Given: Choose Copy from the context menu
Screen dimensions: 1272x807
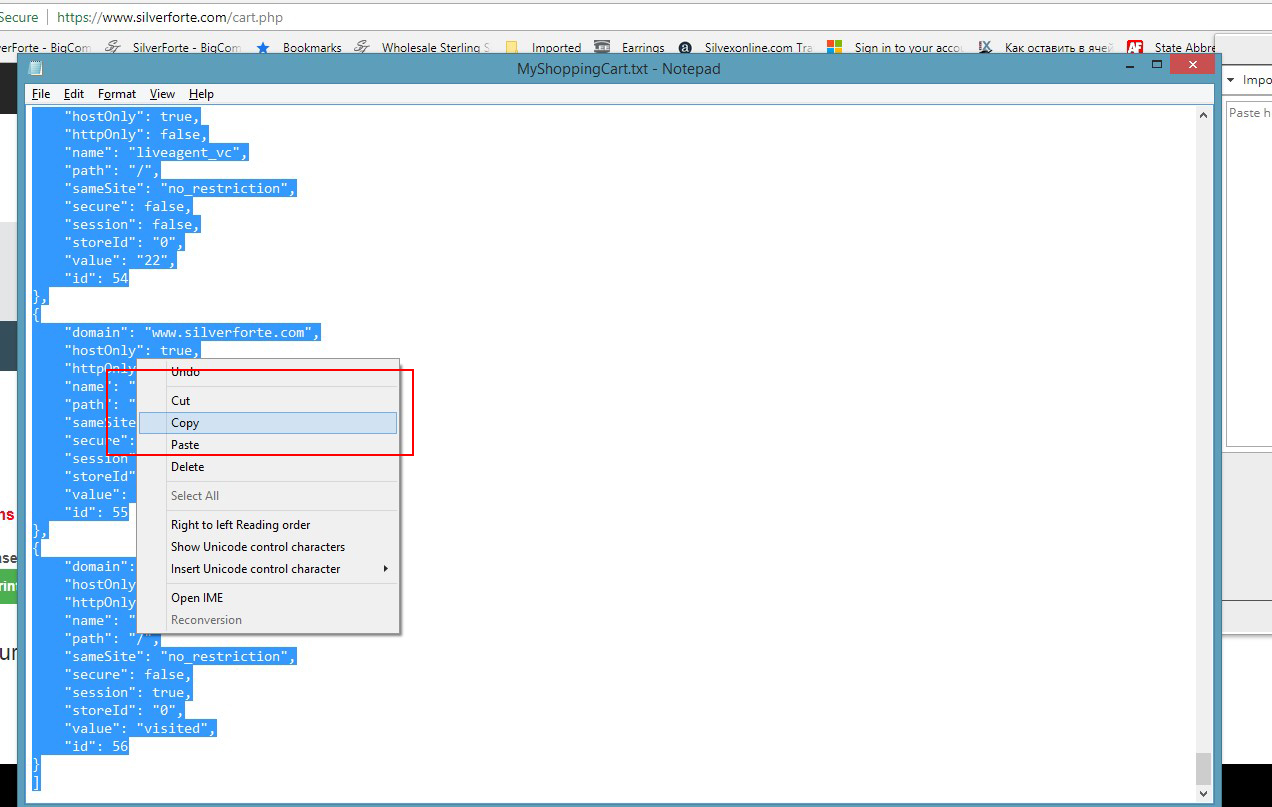Looking at the screenshot, I should pos(268,423).
